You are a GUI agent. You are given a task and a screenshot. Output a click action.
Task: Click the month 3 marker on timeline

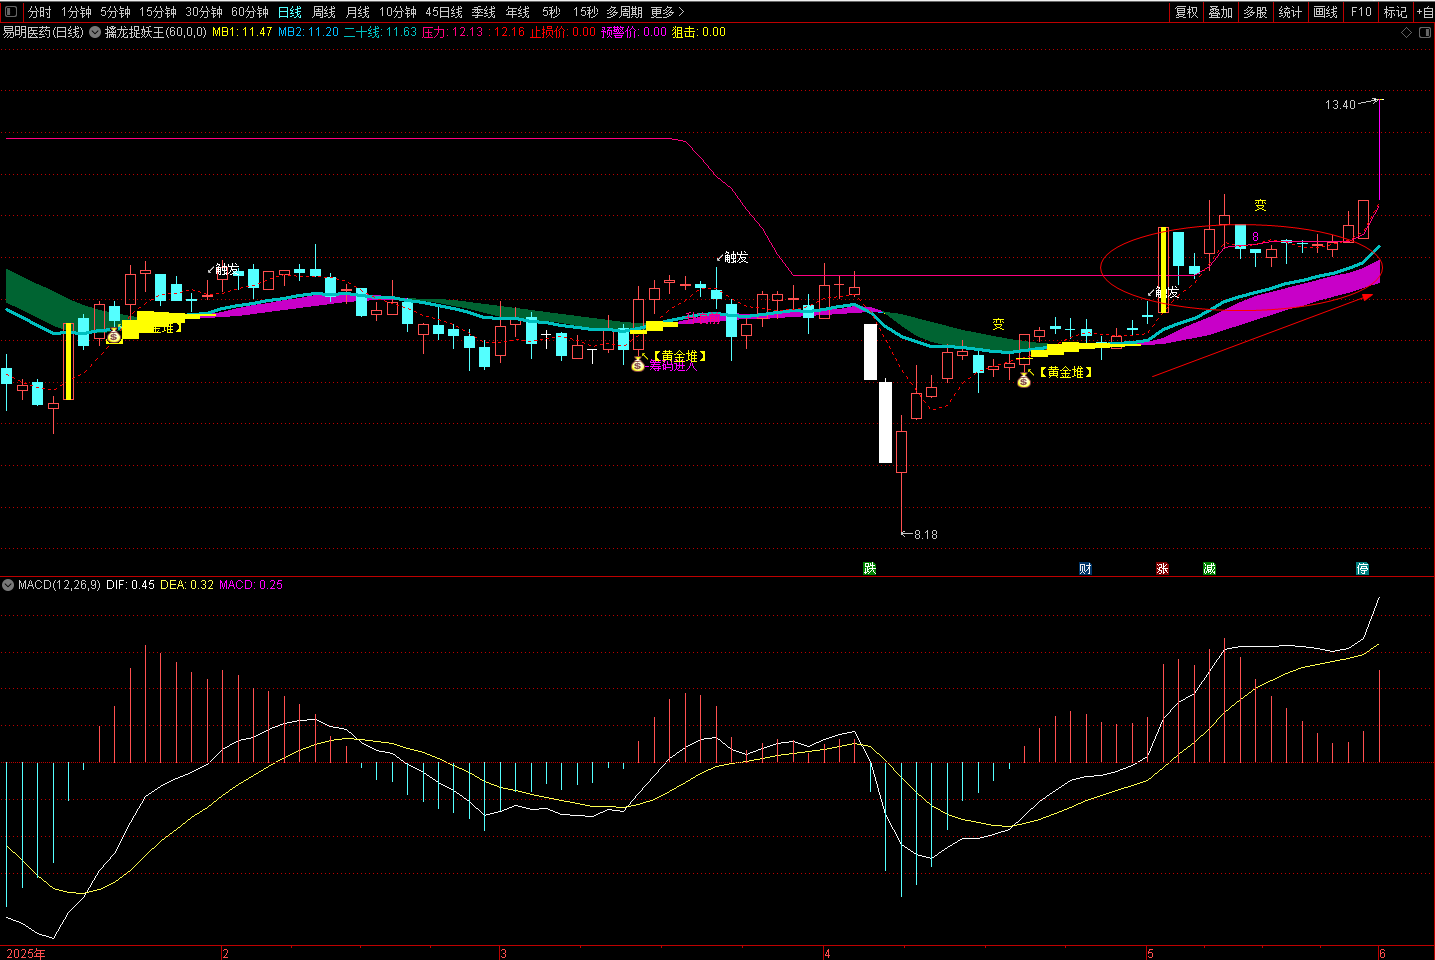pos(503,953)
